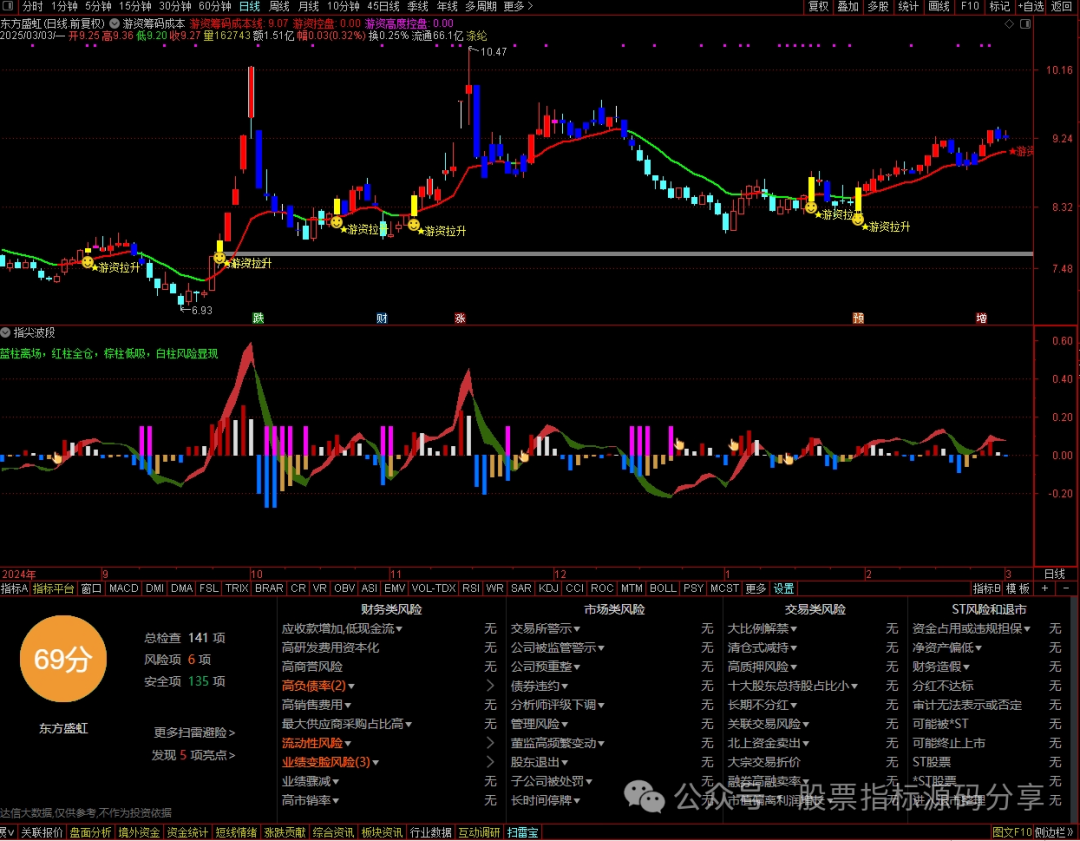Screen dimensions: 1080x841
Task: Switch to 指标A indicator group
Action: [14, 588]
